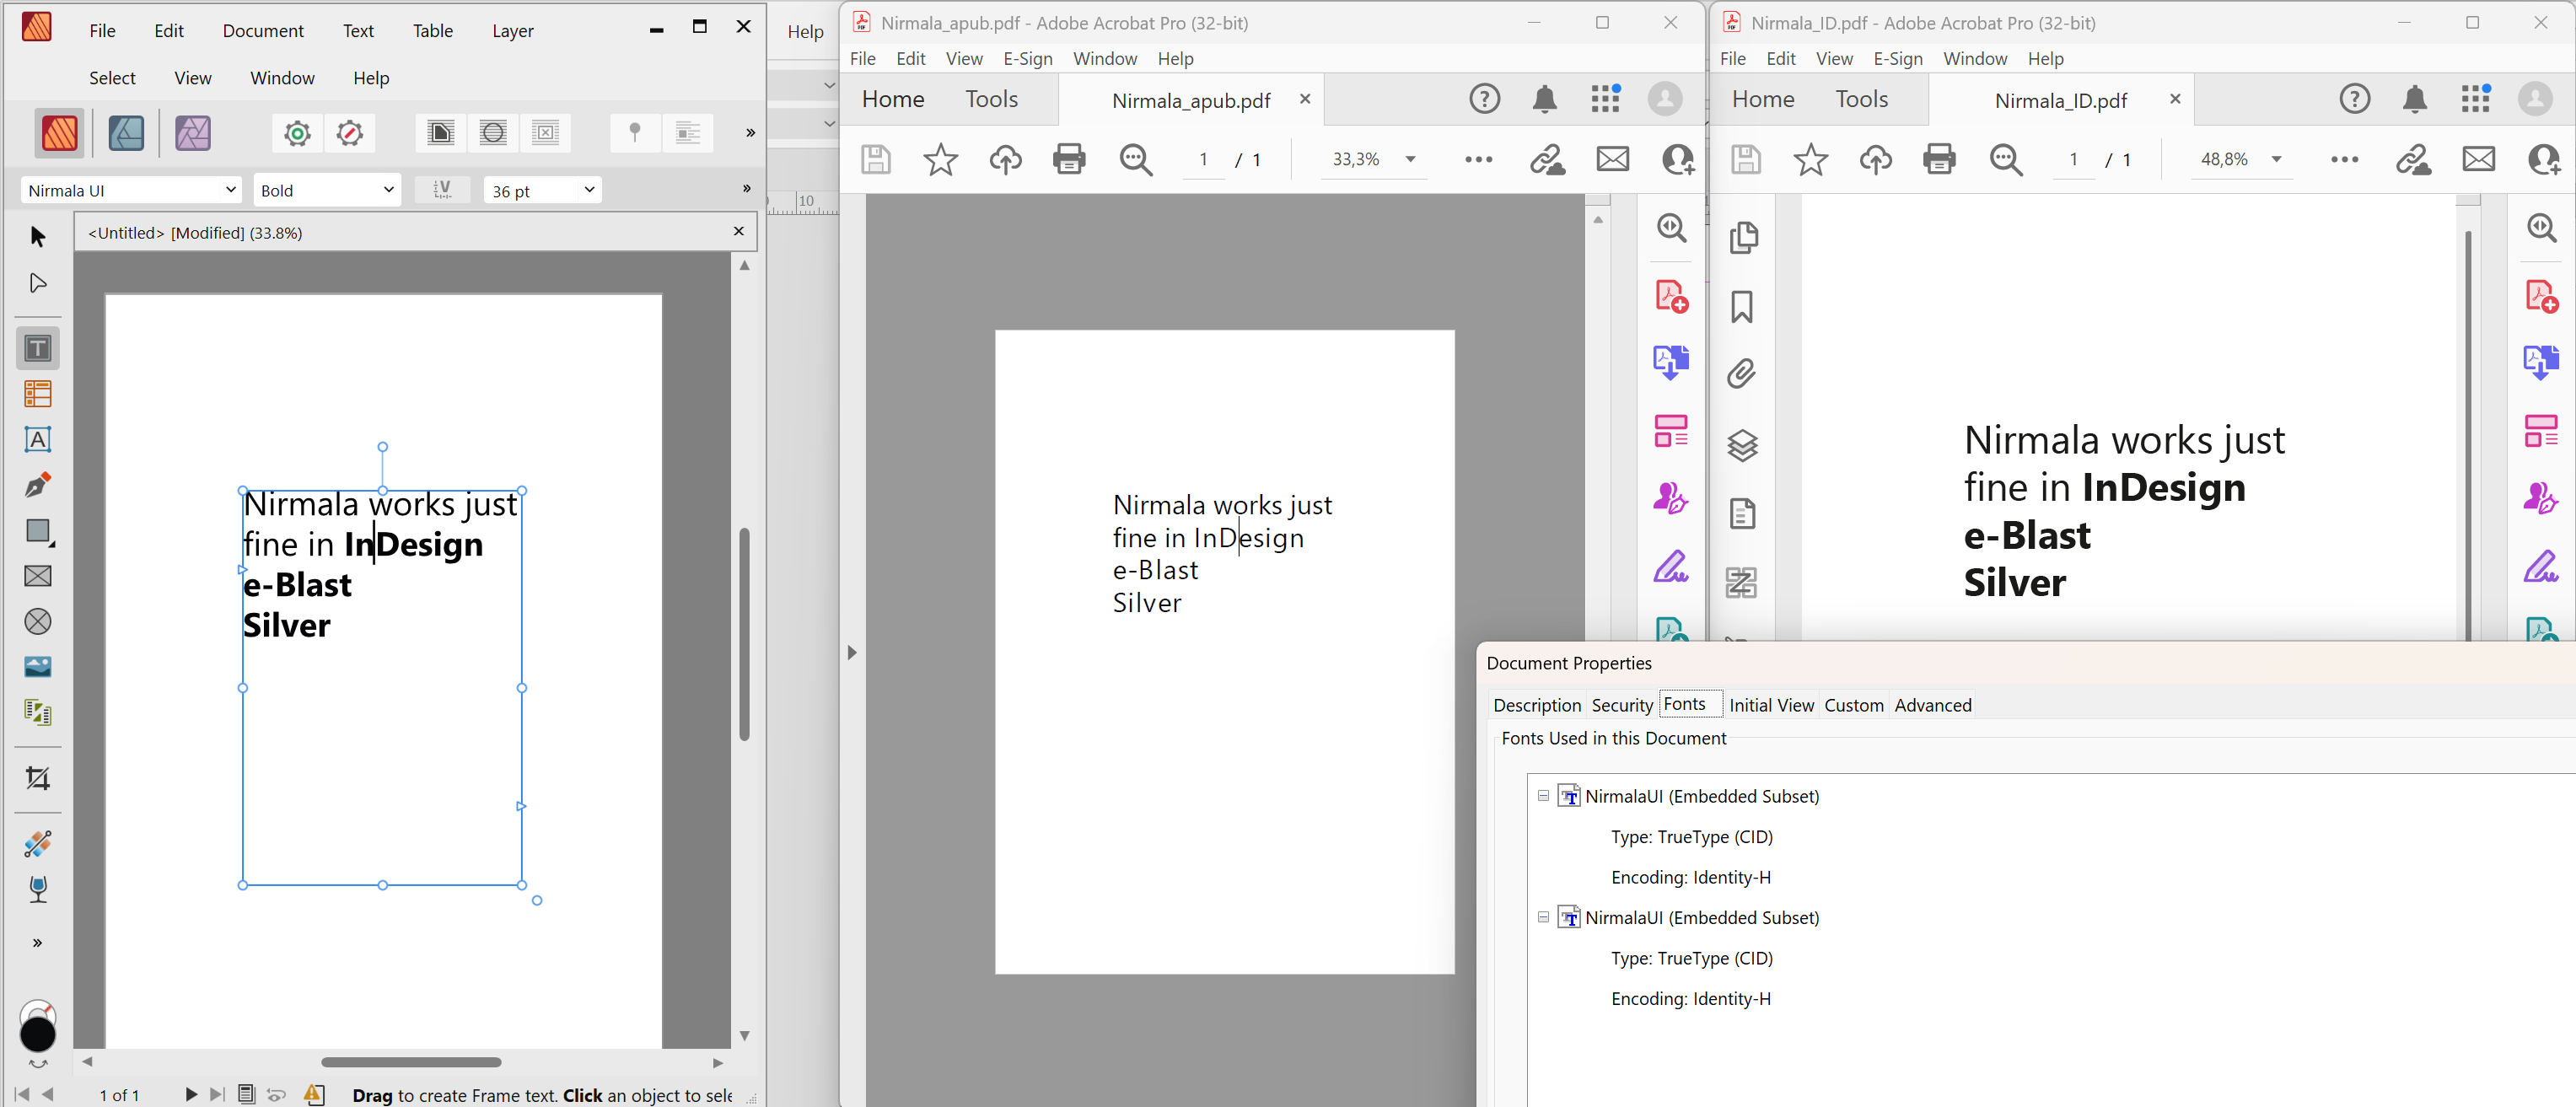The width and height of the screenshot is (2576, 1107).
Task: Close the Untitled document tab in Publisher
Action: (x=738, y=232)
